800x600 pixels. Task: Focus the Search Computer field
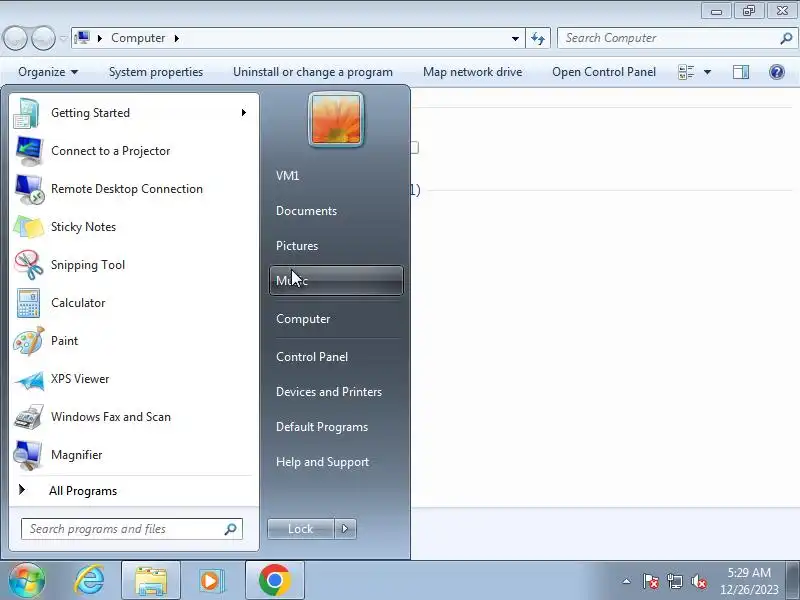tap(677, 38)
